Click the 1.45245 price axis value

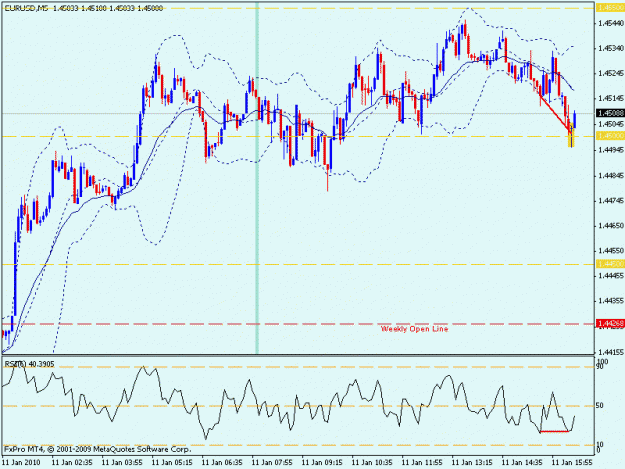coord(611,73)
